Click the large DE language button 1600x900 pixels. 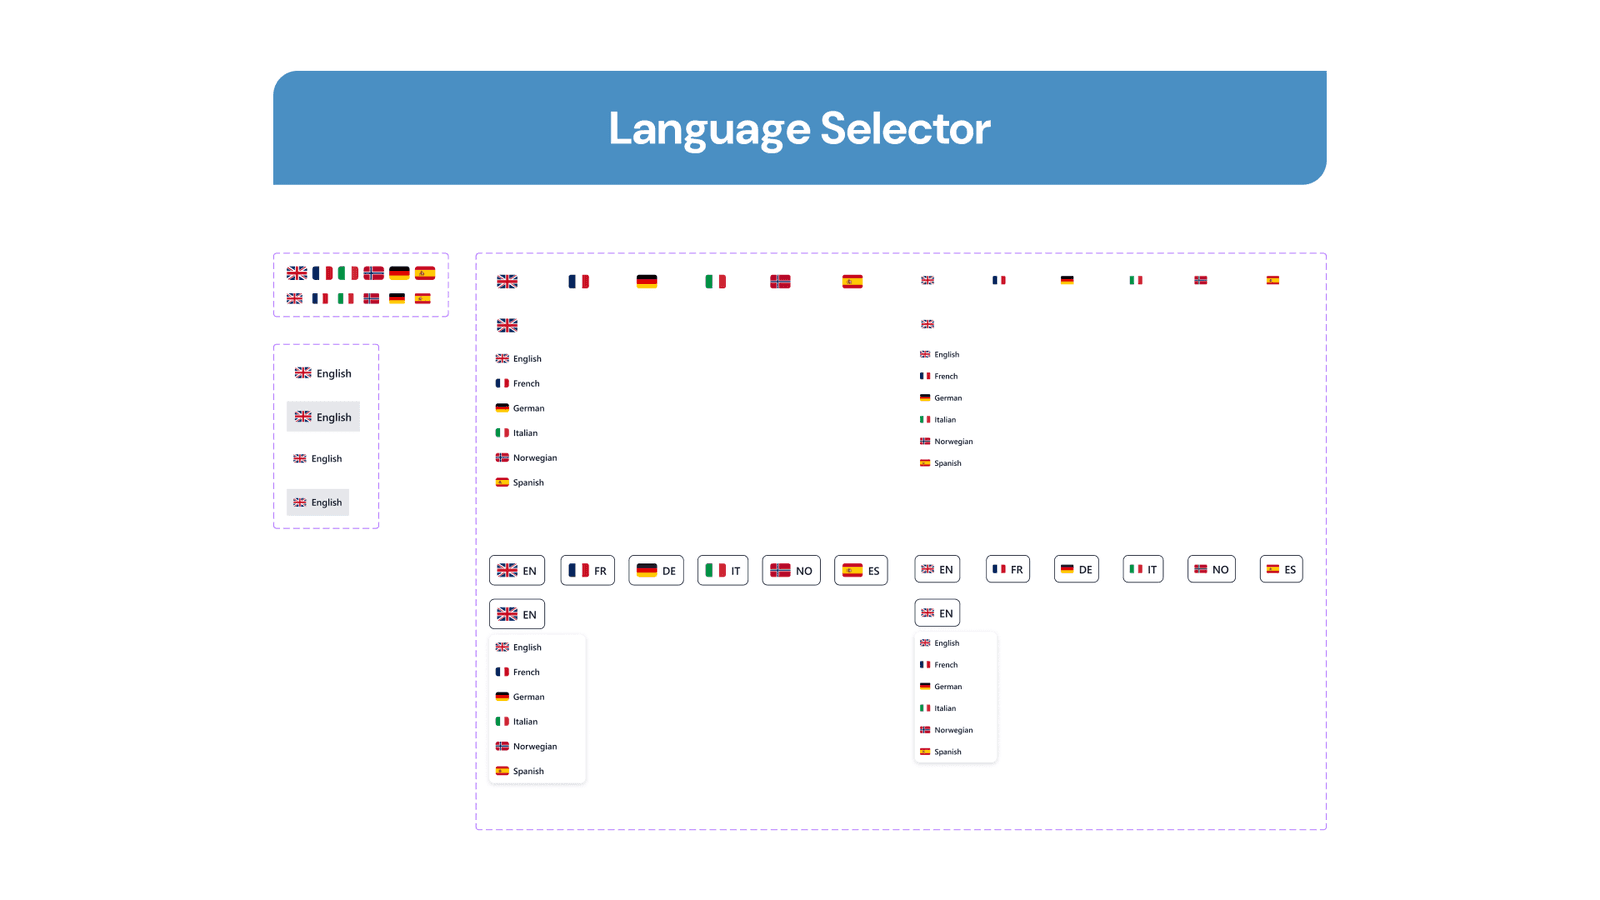pos(656,570)
